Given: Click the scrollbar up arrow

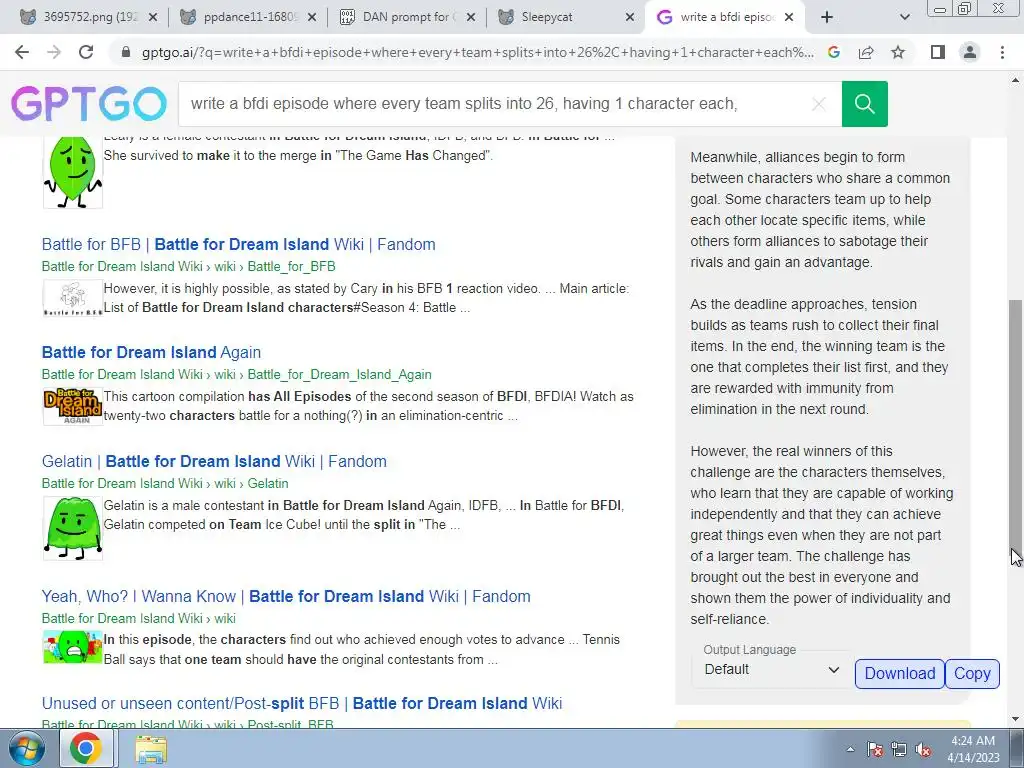Looking at the screenshot, I should click(x=1016, y=80).
